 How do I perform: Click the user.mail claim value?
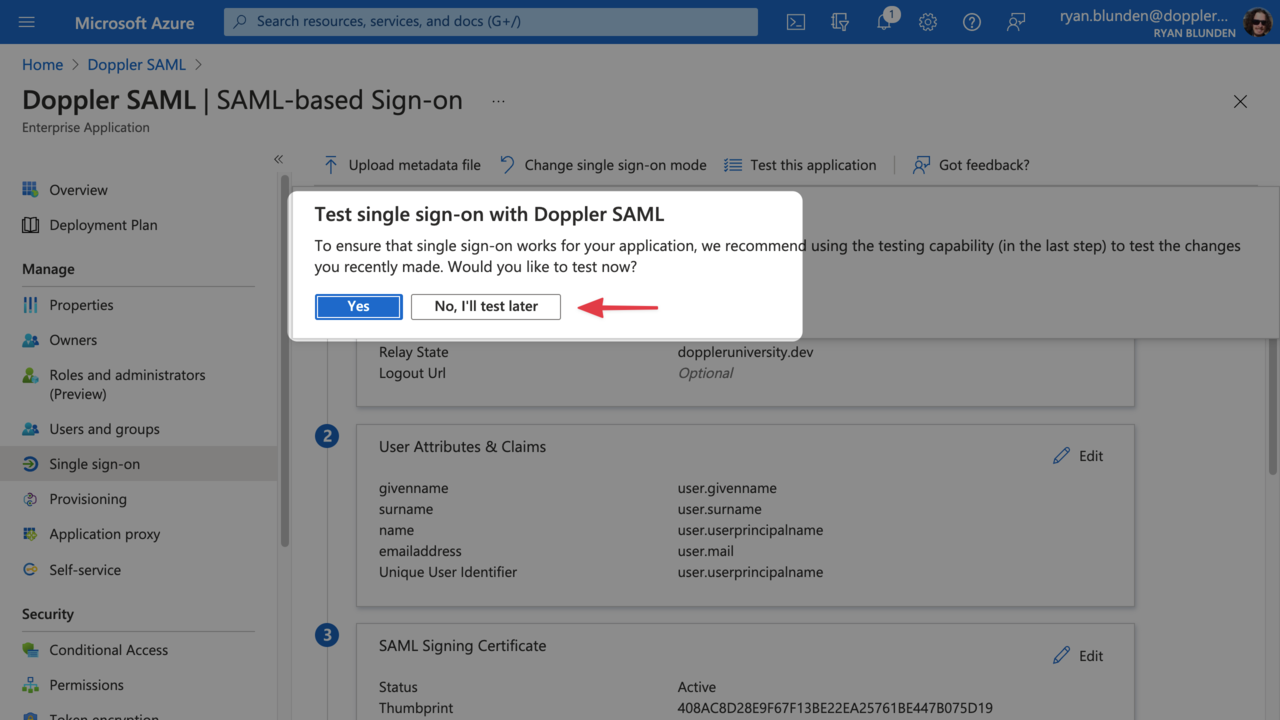[705, 551]
